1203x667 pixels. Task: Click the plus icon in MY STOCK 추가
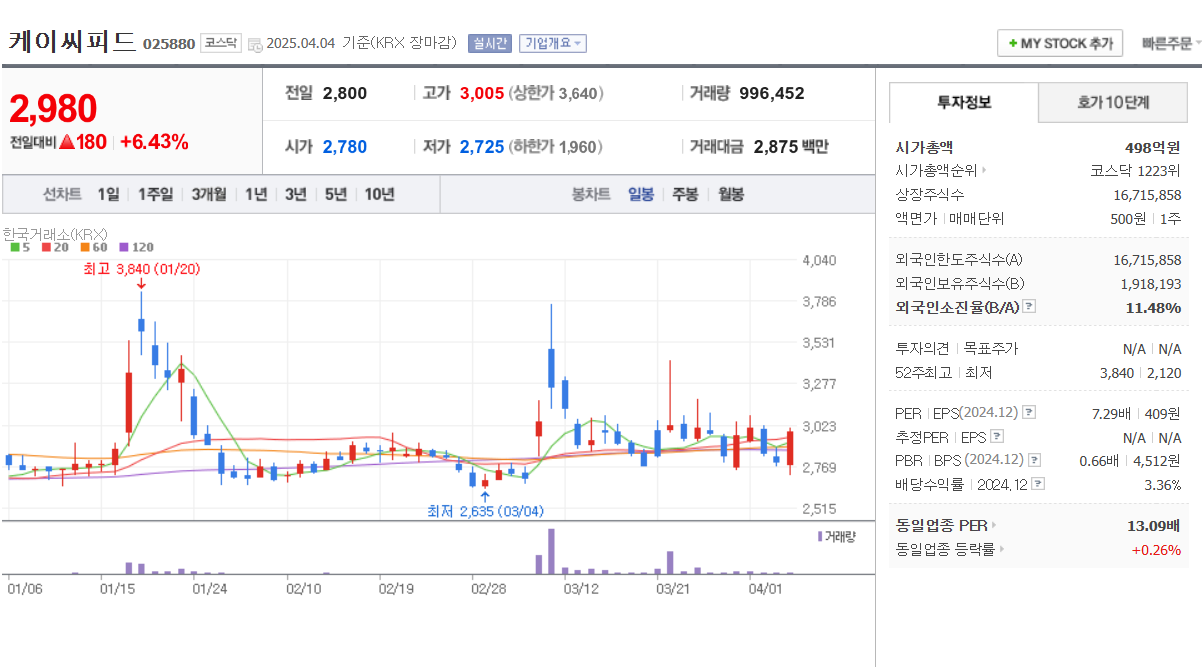pyautogui.click(x=1012, y=44)
